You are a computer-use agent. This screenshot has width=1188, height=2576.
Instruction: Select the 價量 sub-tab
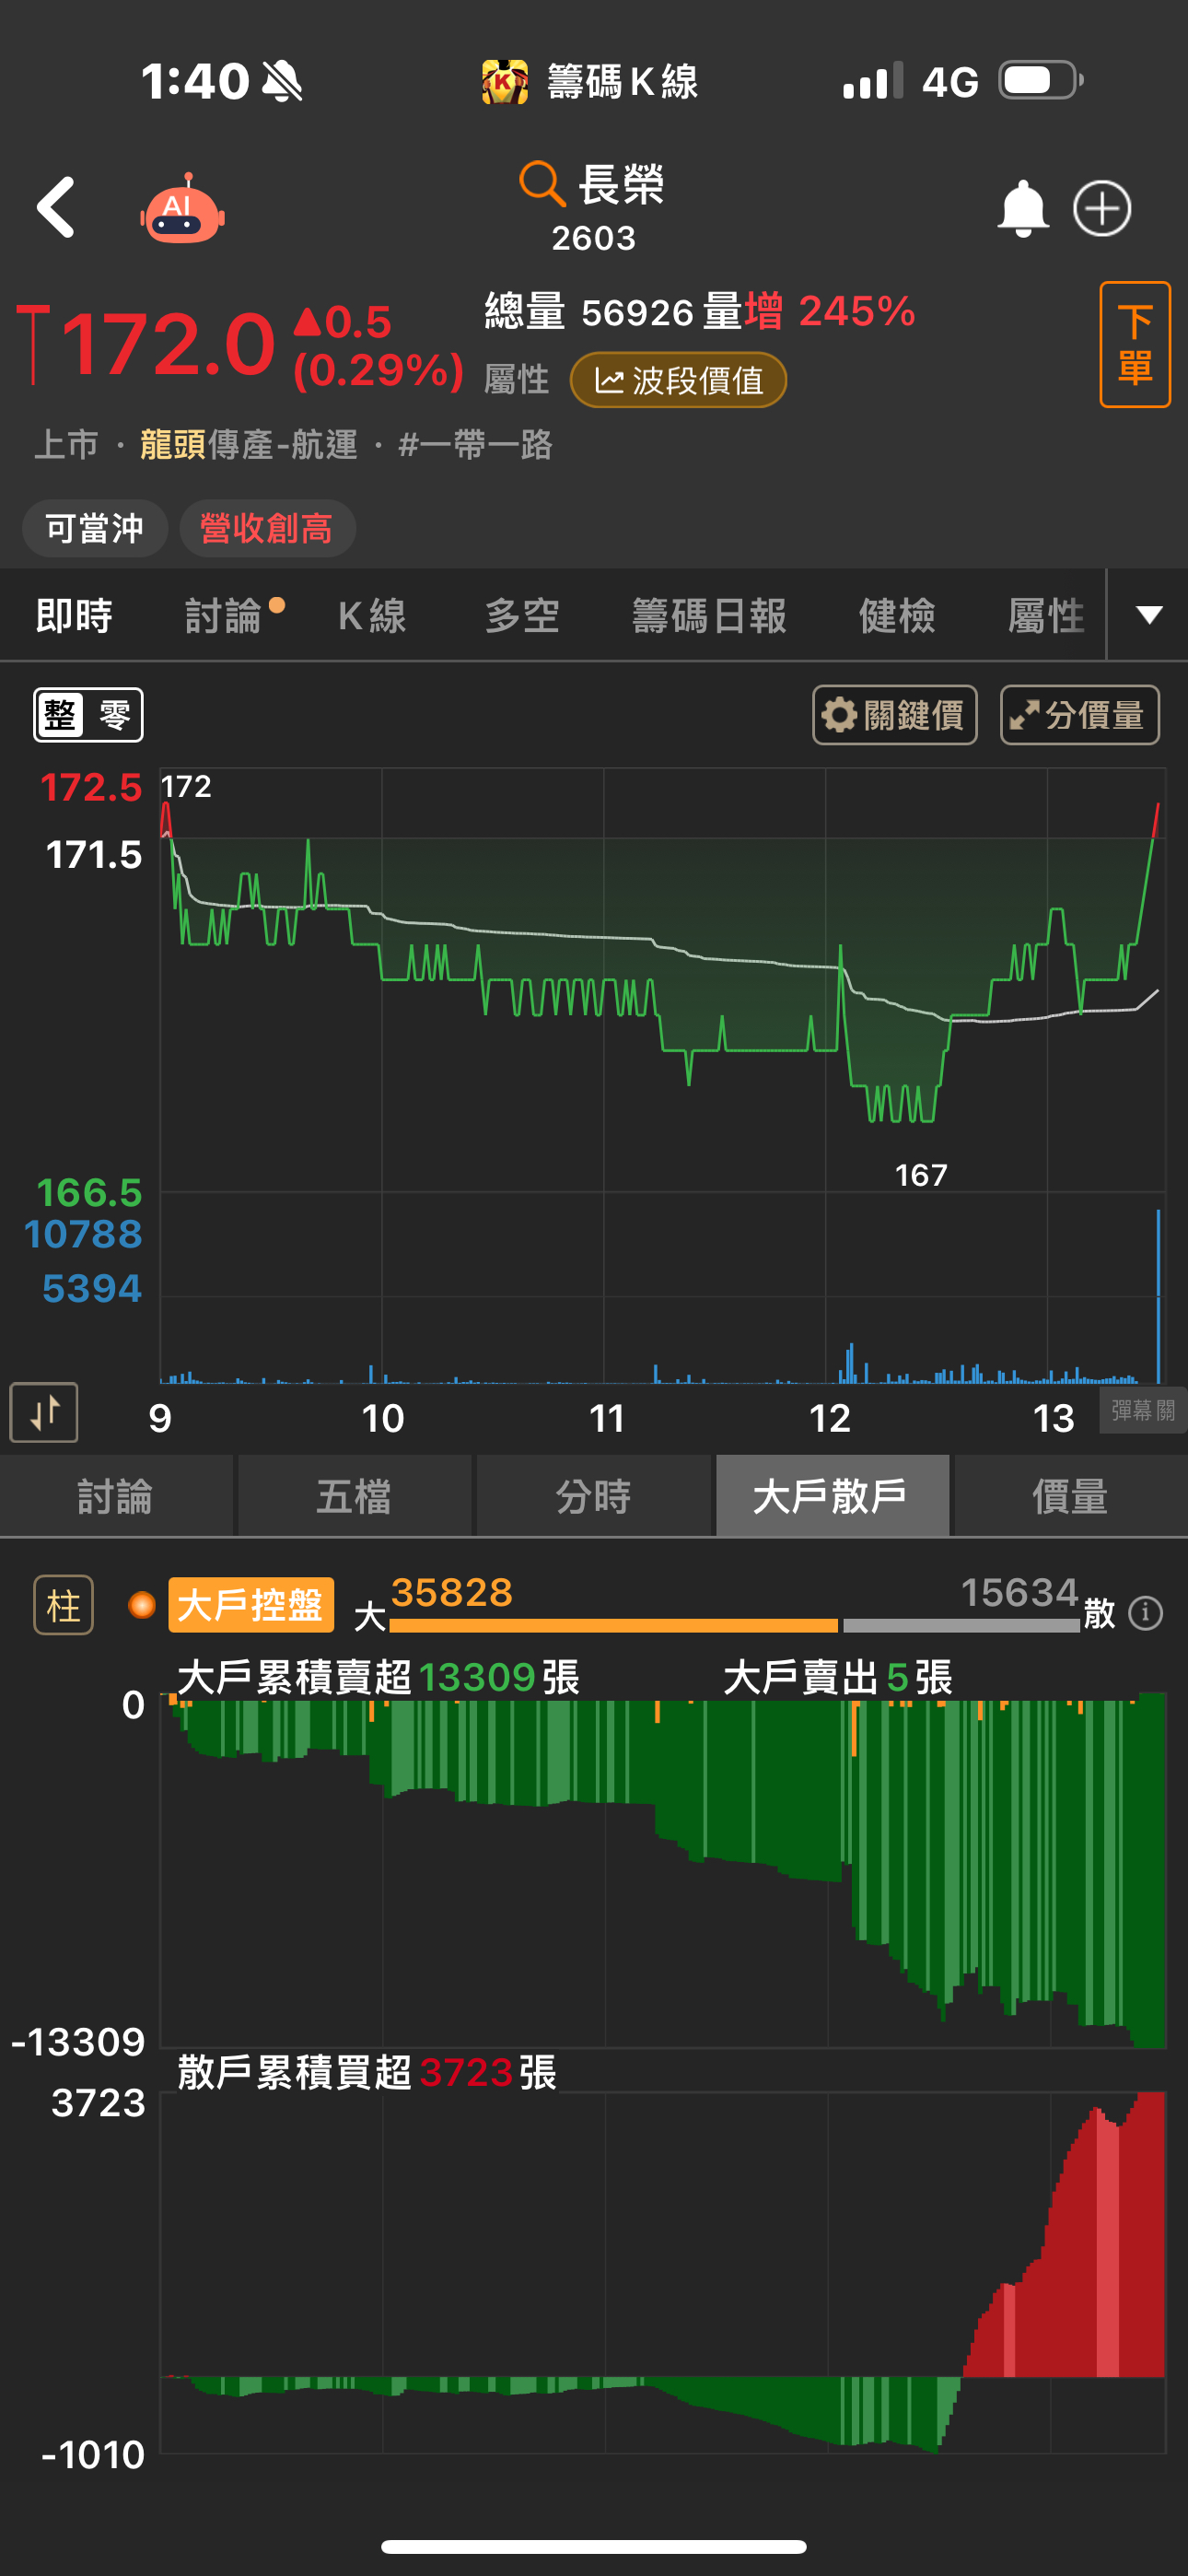(1070, 1496)
